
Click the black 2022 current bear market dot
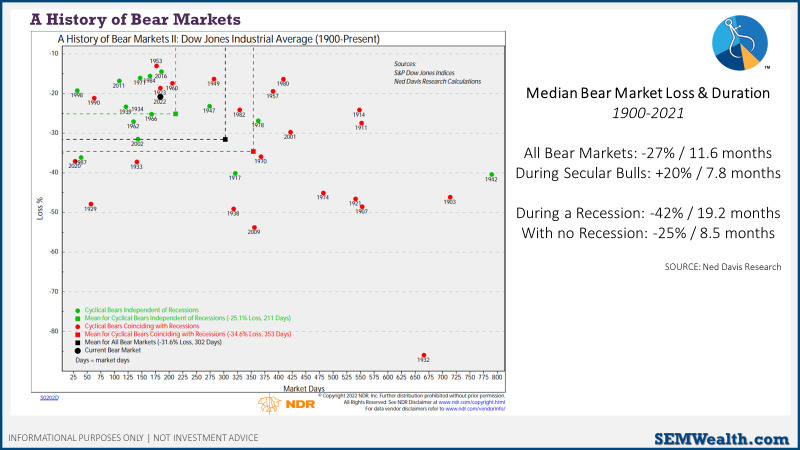coord(160,97)
